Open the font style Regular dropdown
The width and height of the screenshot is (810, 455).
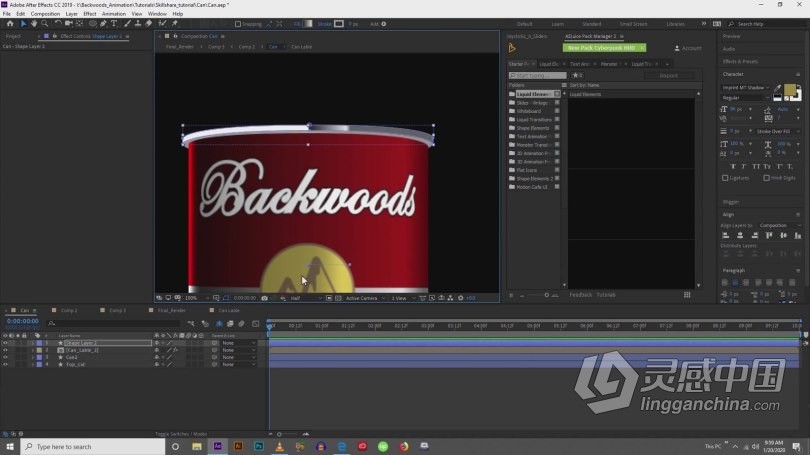coord(745,98)
